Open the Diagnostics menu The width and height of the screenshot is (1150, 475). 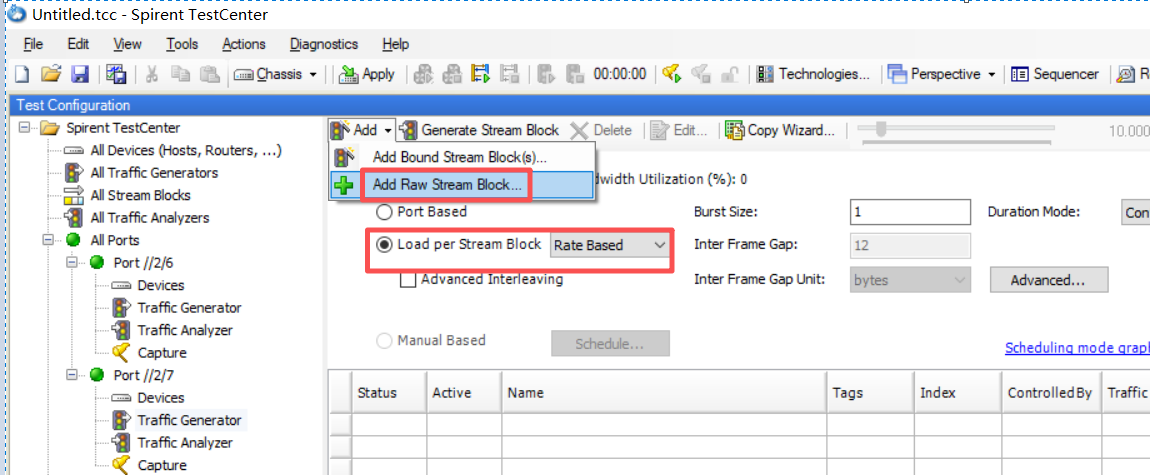pos(323,44)
